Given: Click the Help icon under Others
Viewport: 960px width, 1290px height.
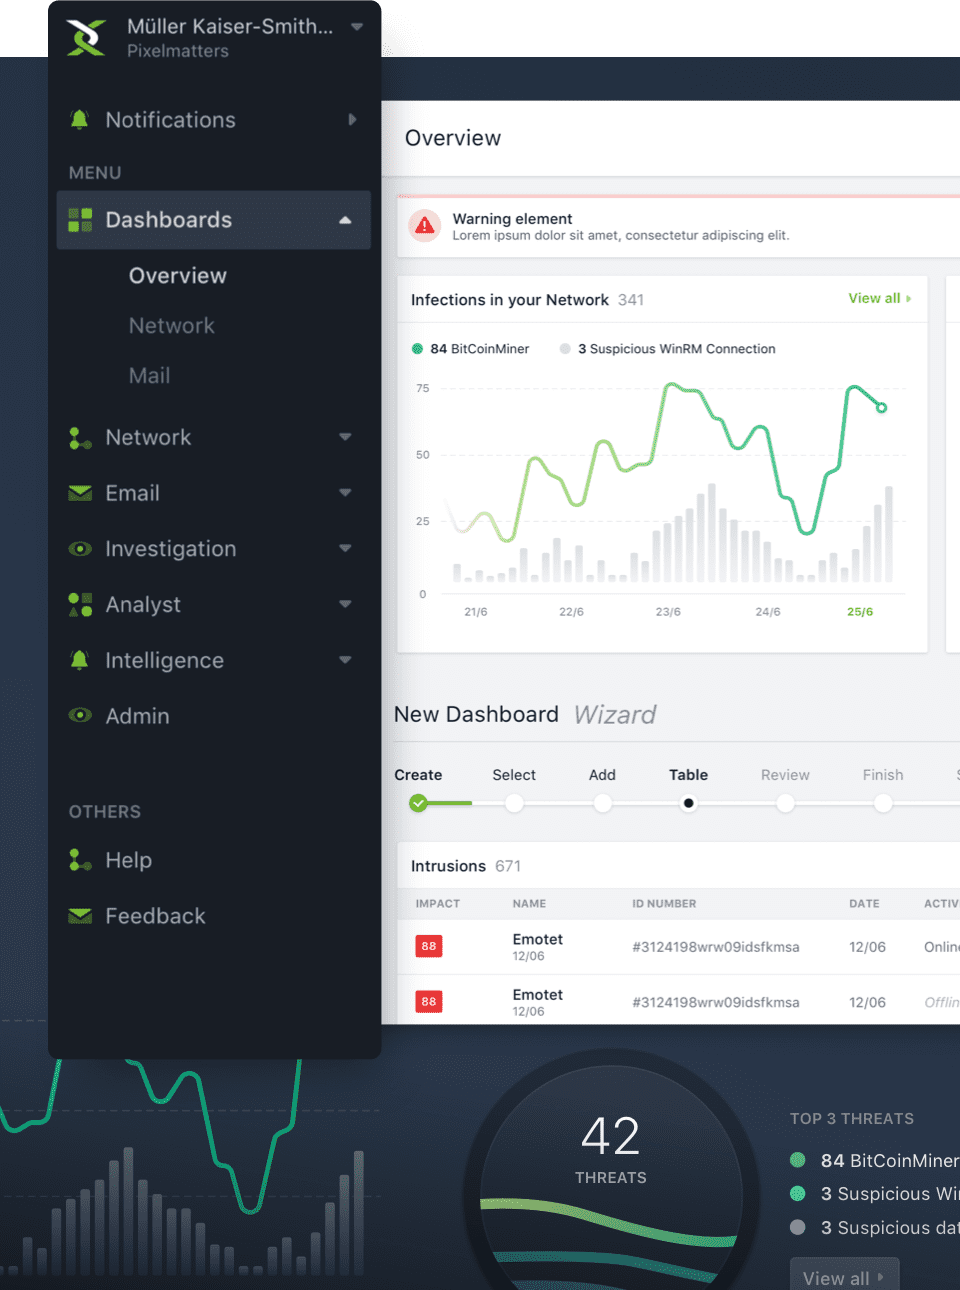Looking at the screenshot, I should pos(79,860).
